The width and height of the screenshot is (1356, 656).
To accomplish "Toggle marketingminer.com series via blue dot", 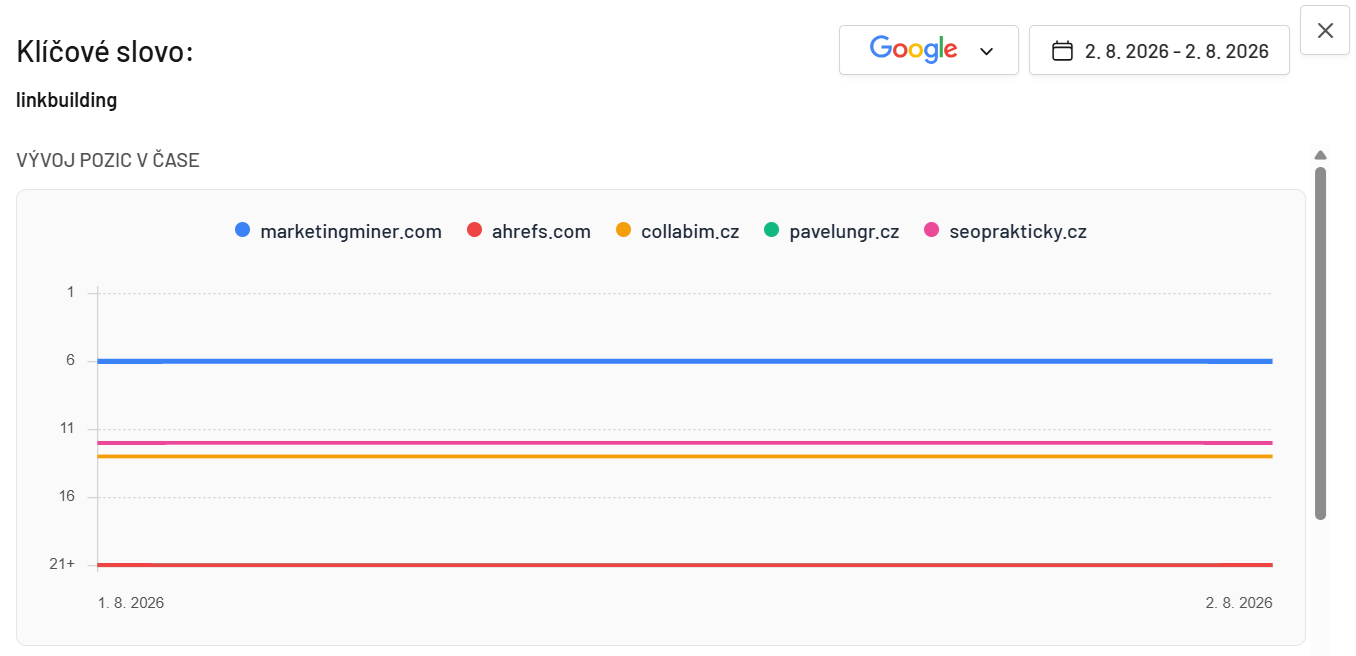I will pyautogui.click(x=242, y=230).
